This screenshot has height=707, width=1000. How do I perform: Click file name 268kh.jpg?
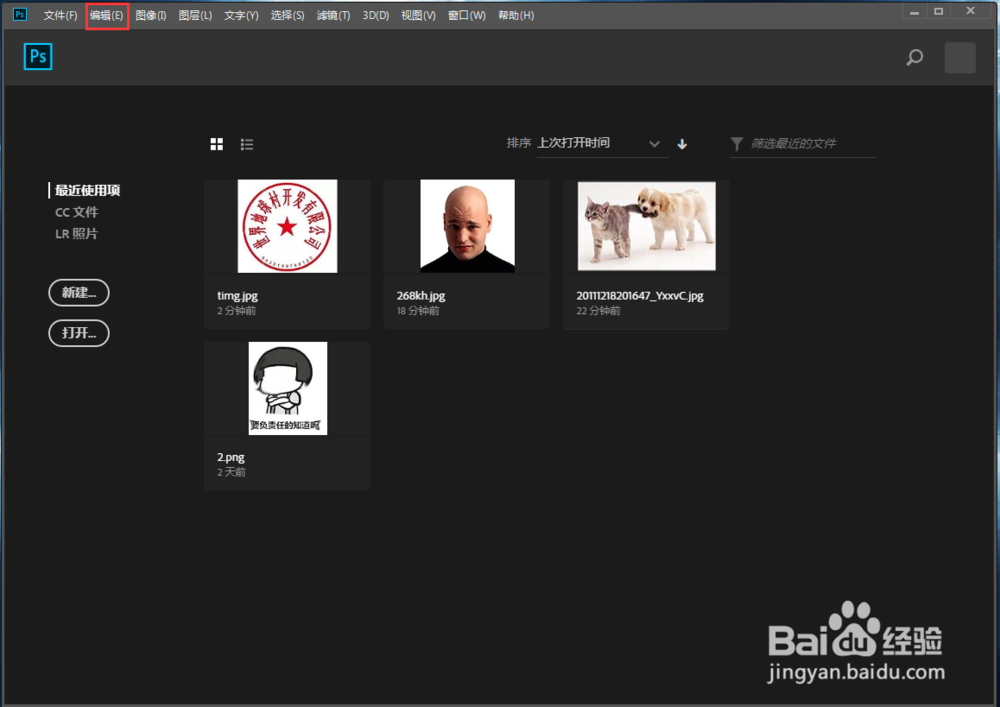(421, 296)
